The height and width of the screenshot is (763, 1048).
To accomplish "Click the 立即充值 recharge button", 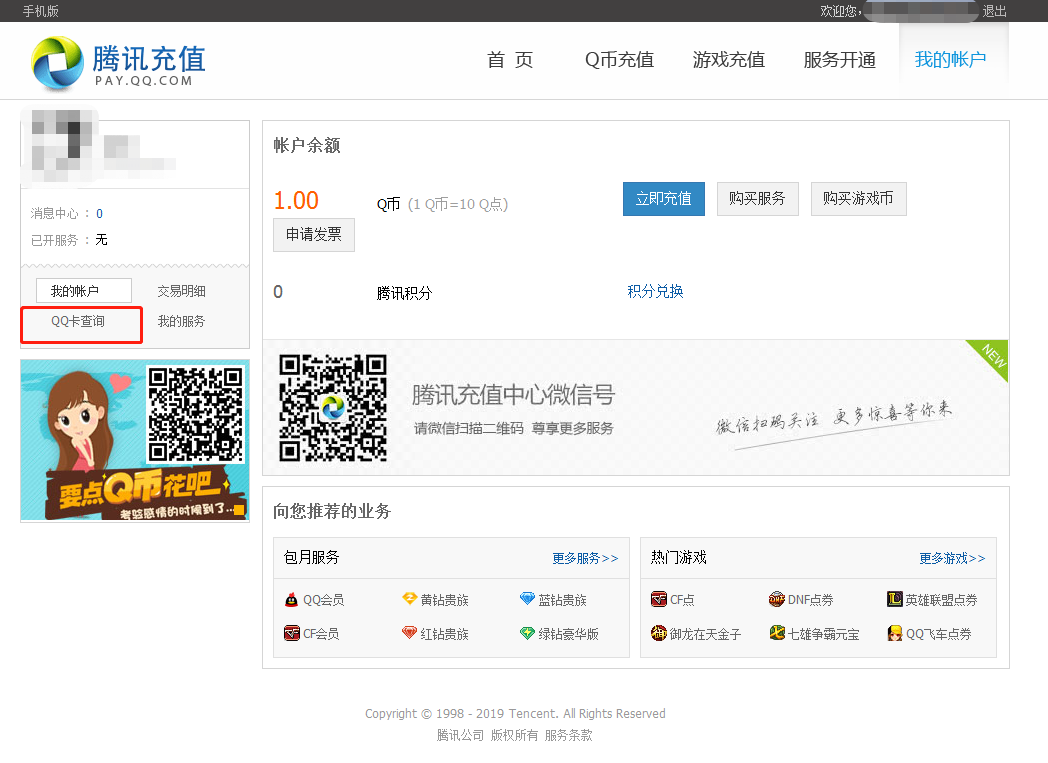I will (663, 198).
